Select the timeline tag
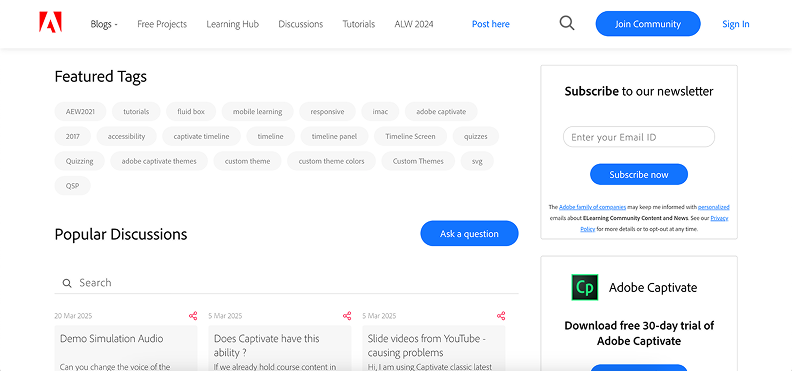Screen dimensions: 792x371 270,136
